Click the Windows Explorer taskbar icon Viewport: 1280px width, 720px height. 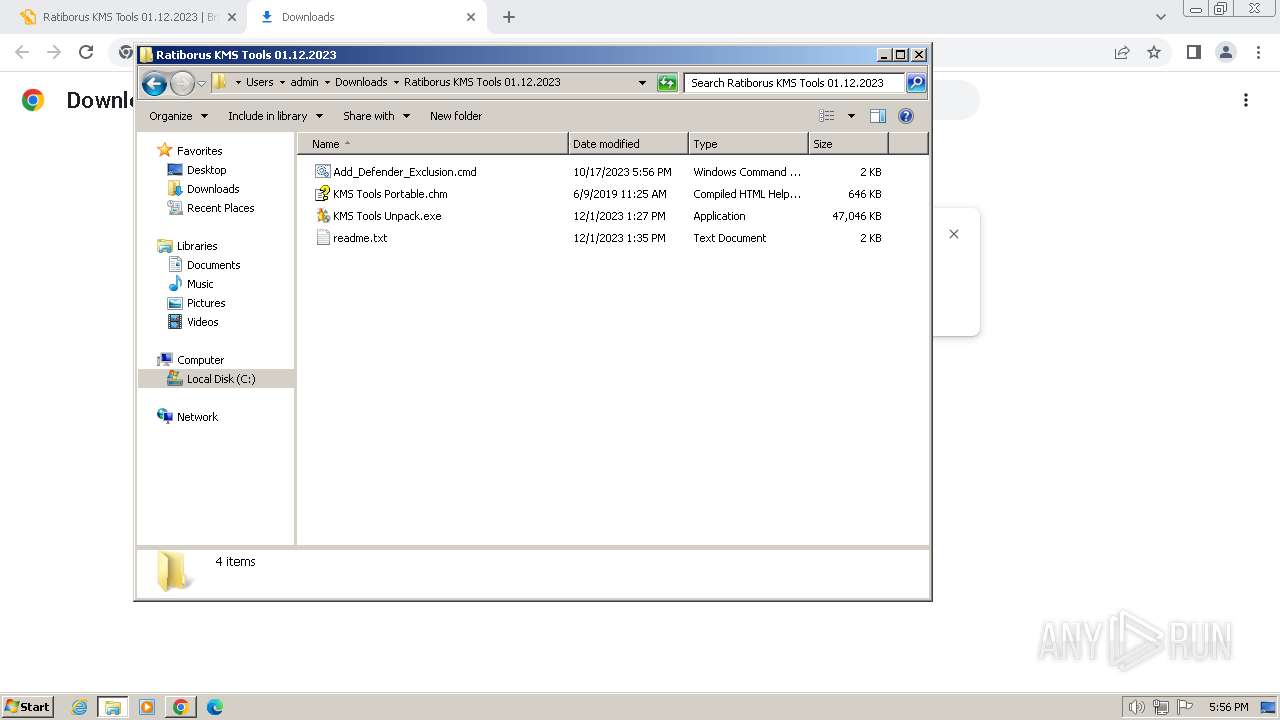tap(112, 707)
